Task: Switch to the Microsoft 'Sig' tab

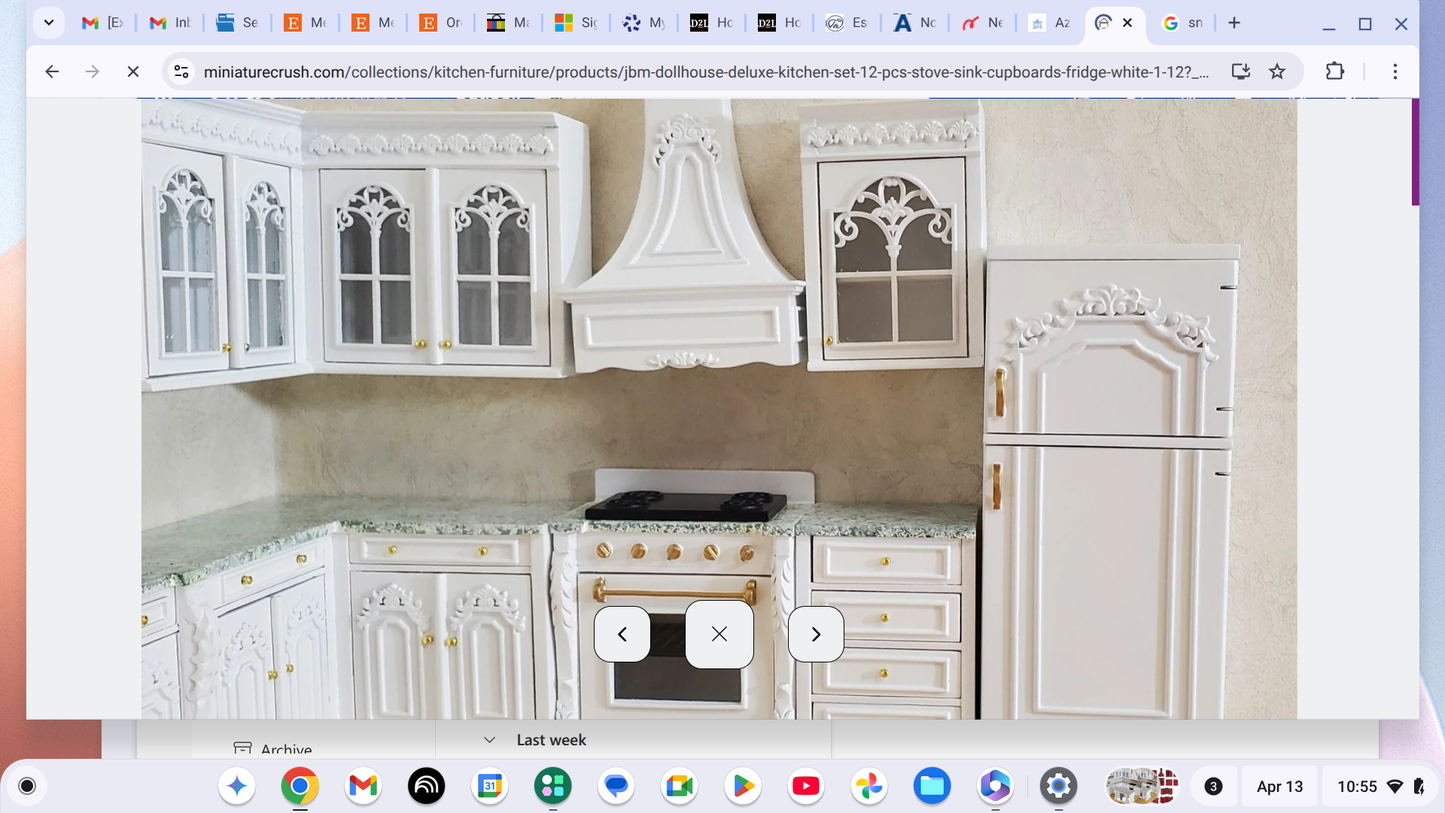Action: [575, 23]
